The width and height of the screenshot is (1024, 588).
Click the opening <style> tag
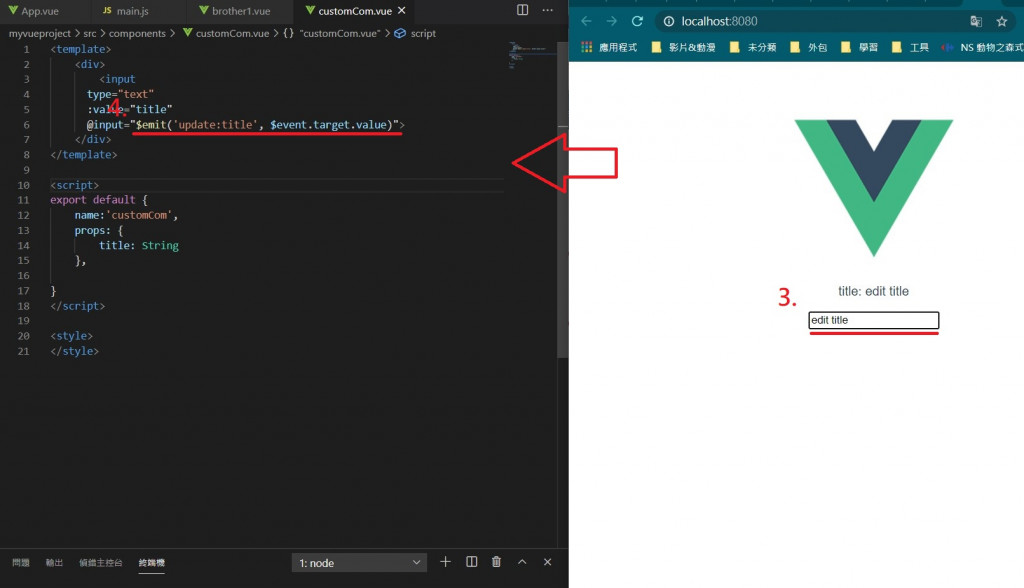tap(72, 336)
